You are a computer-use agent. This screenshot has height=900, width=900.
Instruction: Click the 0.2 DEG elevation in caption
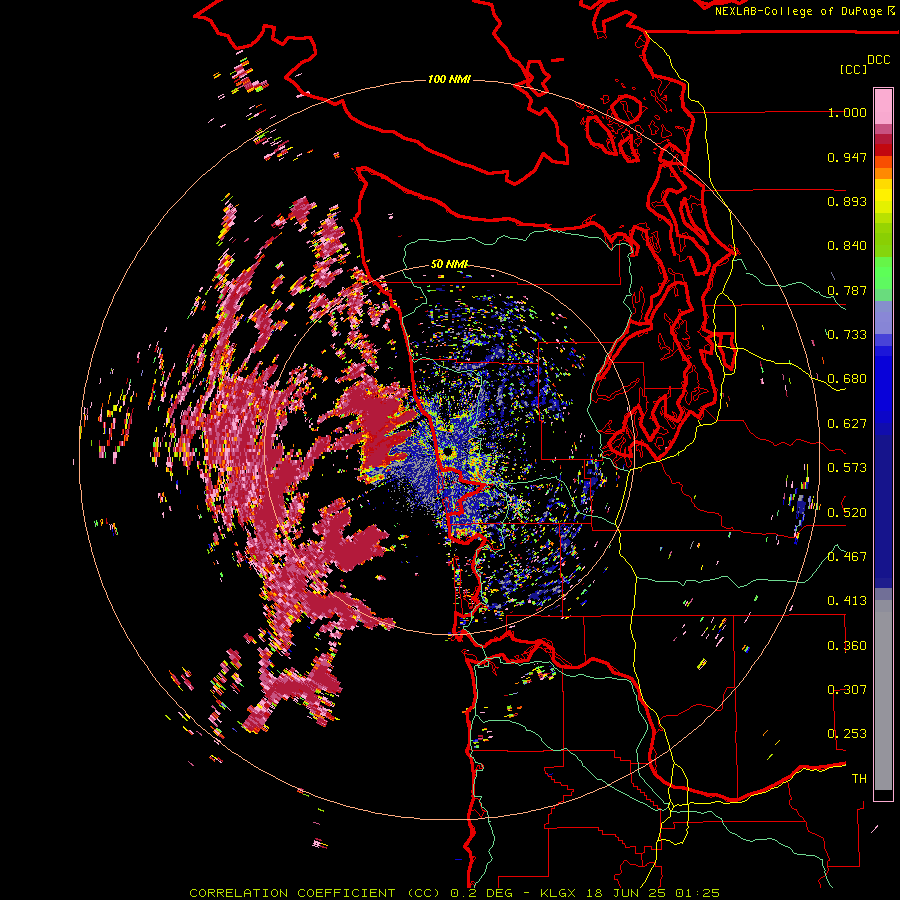pos(482,893)
